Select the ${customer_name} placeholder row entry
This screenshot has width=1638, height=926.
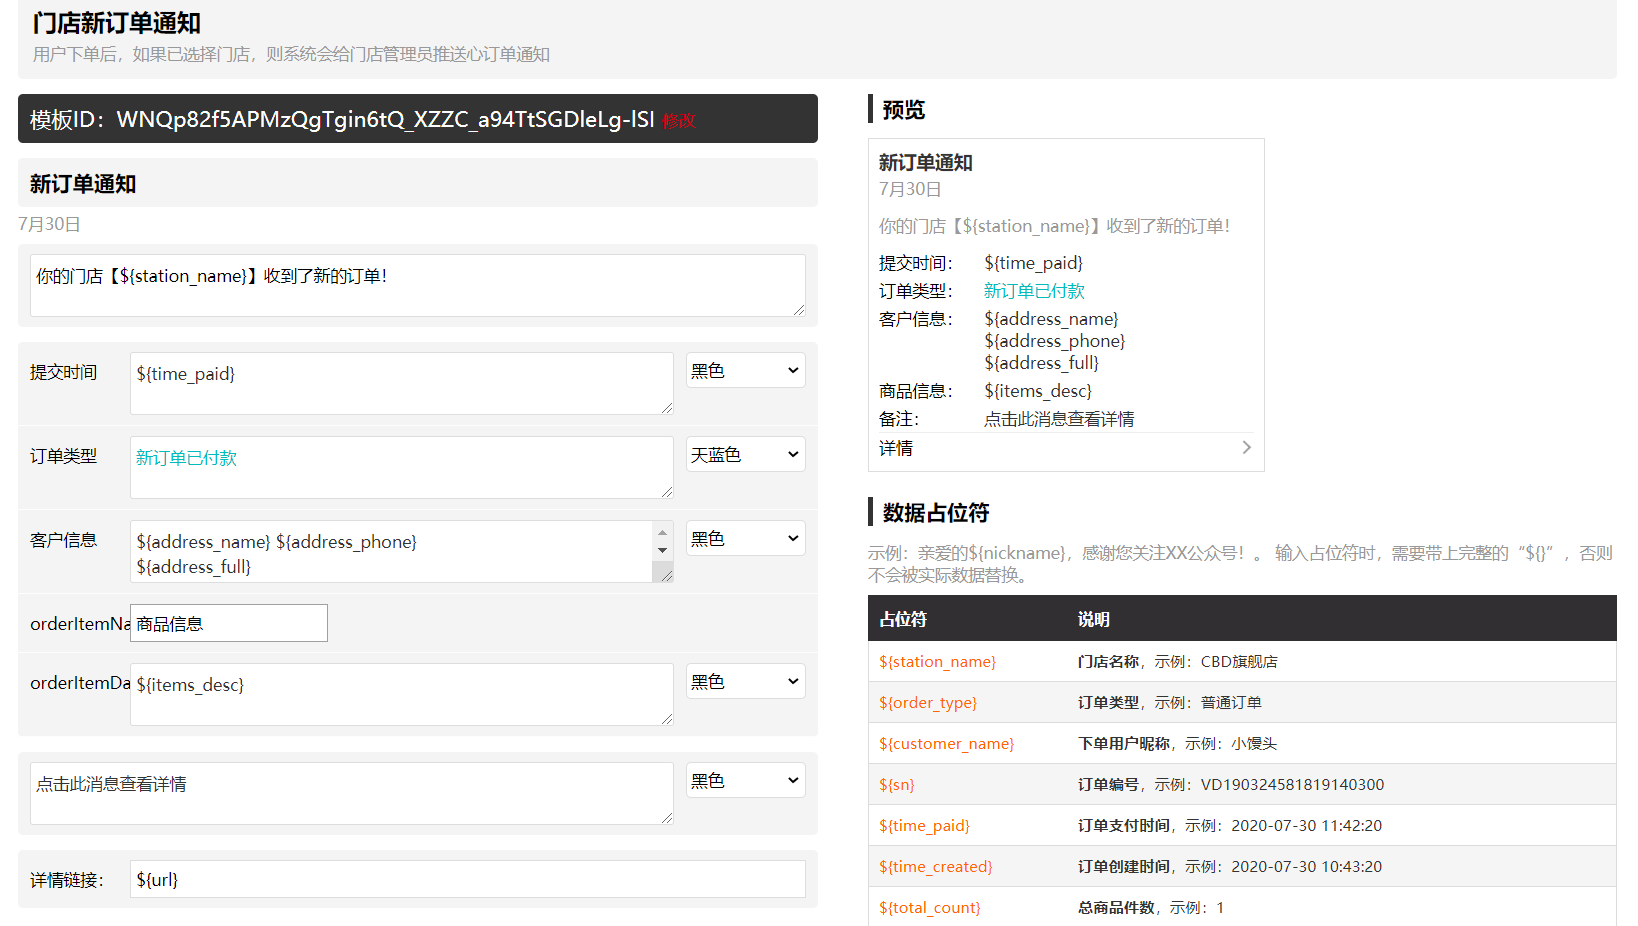[x=946, y=744]
